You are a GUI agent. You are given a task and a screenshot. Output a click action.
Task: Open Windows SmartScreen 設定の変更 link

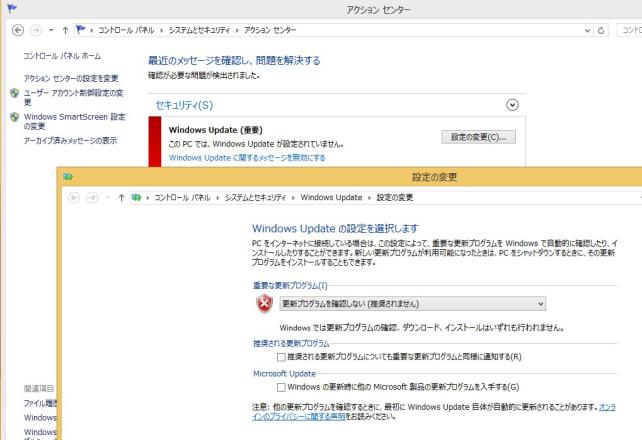[74, 122]
